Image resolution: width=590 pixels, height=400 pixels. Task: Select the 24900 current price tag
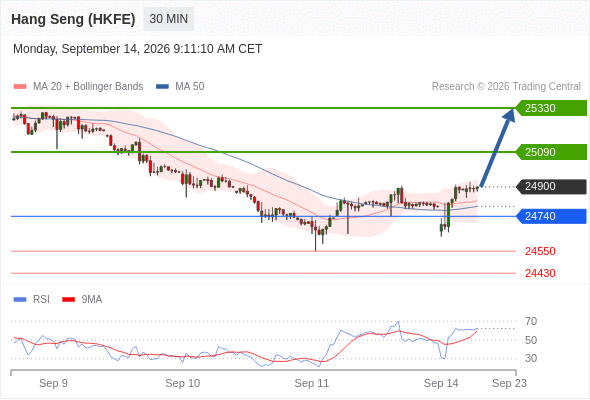(551, 186)
